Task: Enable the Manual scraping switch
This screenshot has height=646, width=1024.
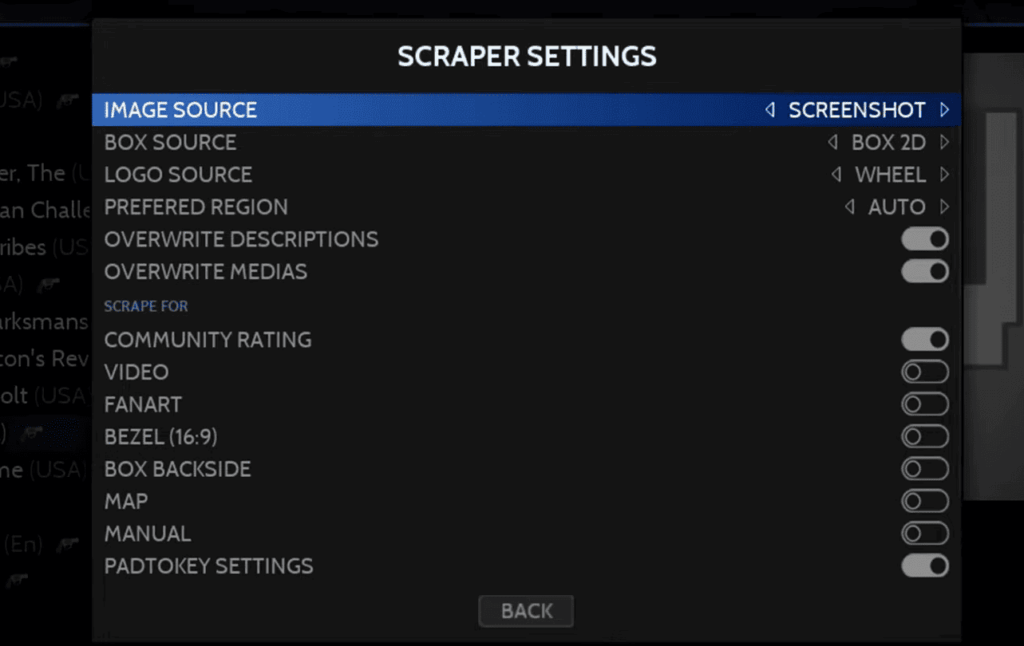Action: (x=925, y=533)
